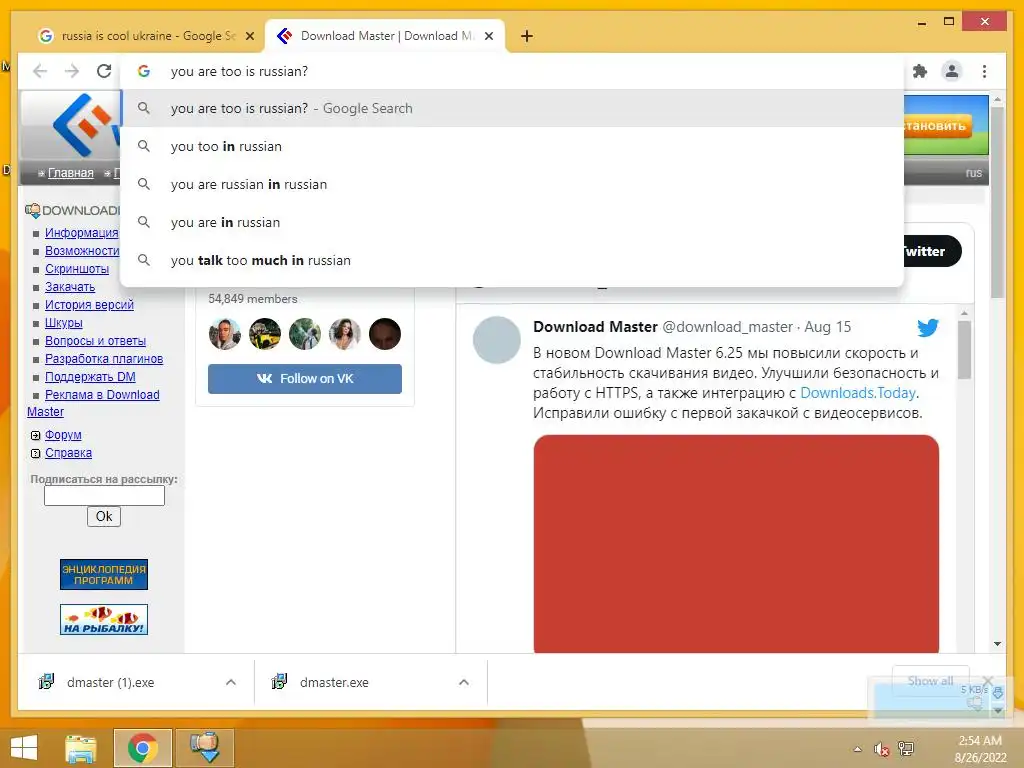Click the orange install button on banner

938,126
